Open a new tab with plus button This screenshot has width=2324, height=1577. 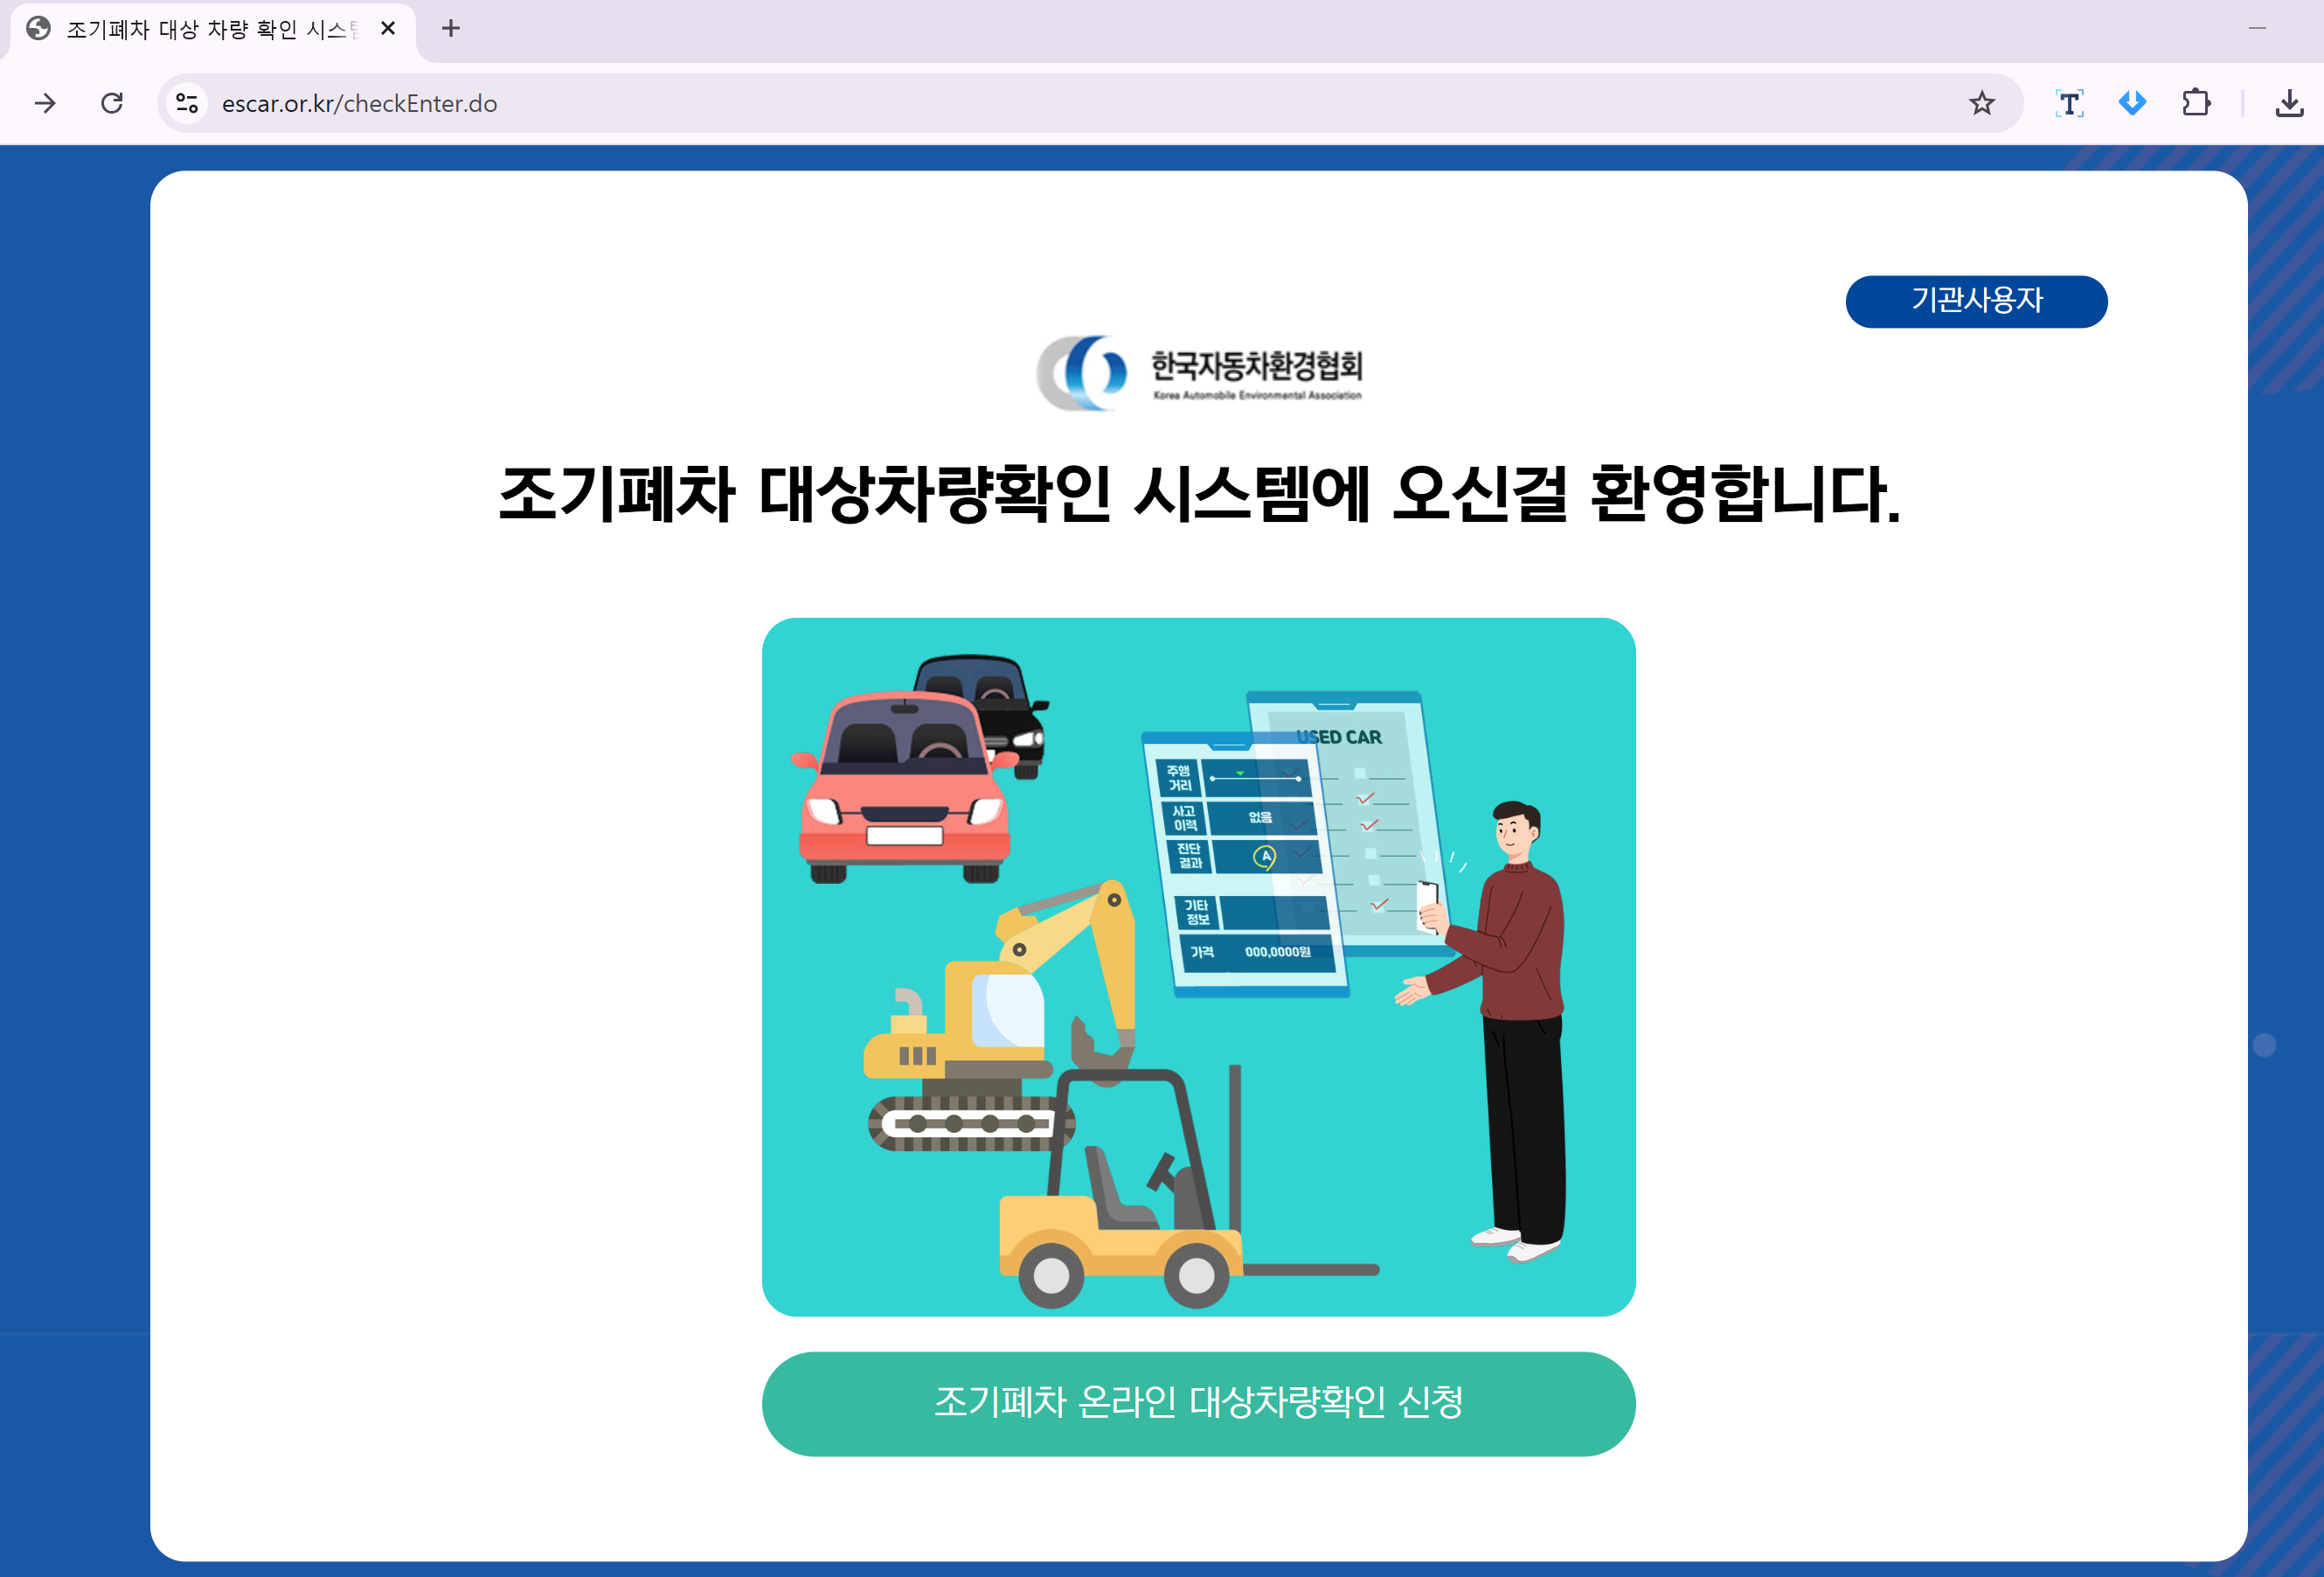[451, 28]
